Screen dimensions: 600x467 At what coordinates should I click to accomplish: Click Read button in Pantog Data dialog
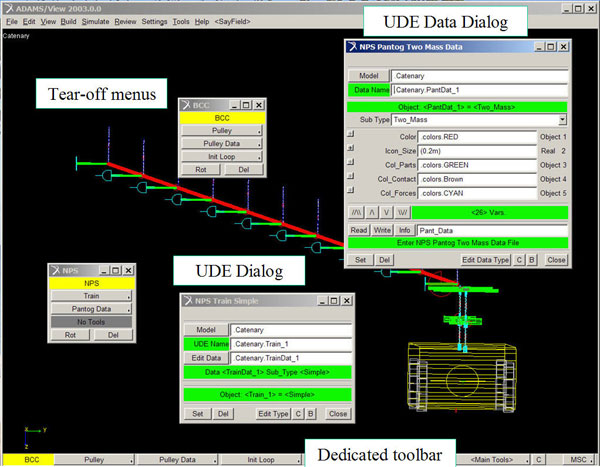(x=359, y=230)
